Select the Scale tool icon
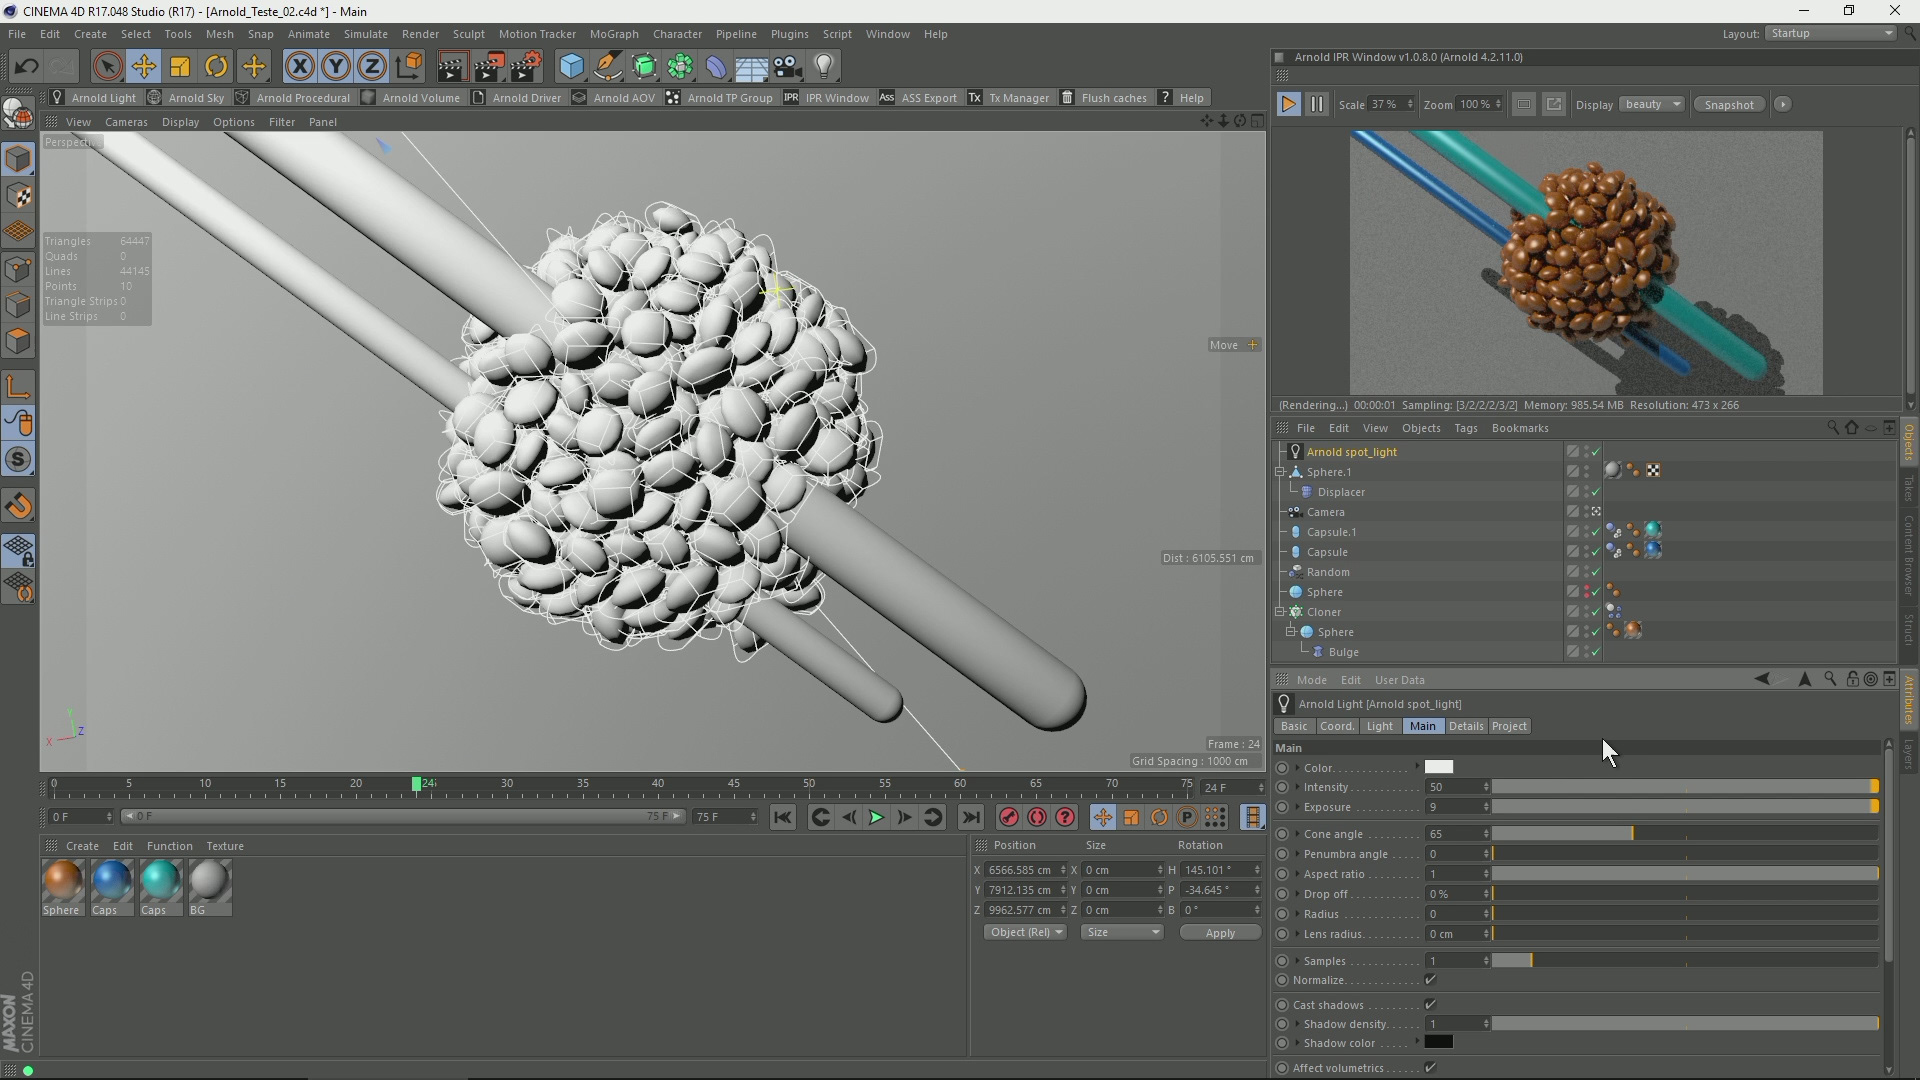The height and width of the screenshot is (1080, 1920). pos(180,67)
